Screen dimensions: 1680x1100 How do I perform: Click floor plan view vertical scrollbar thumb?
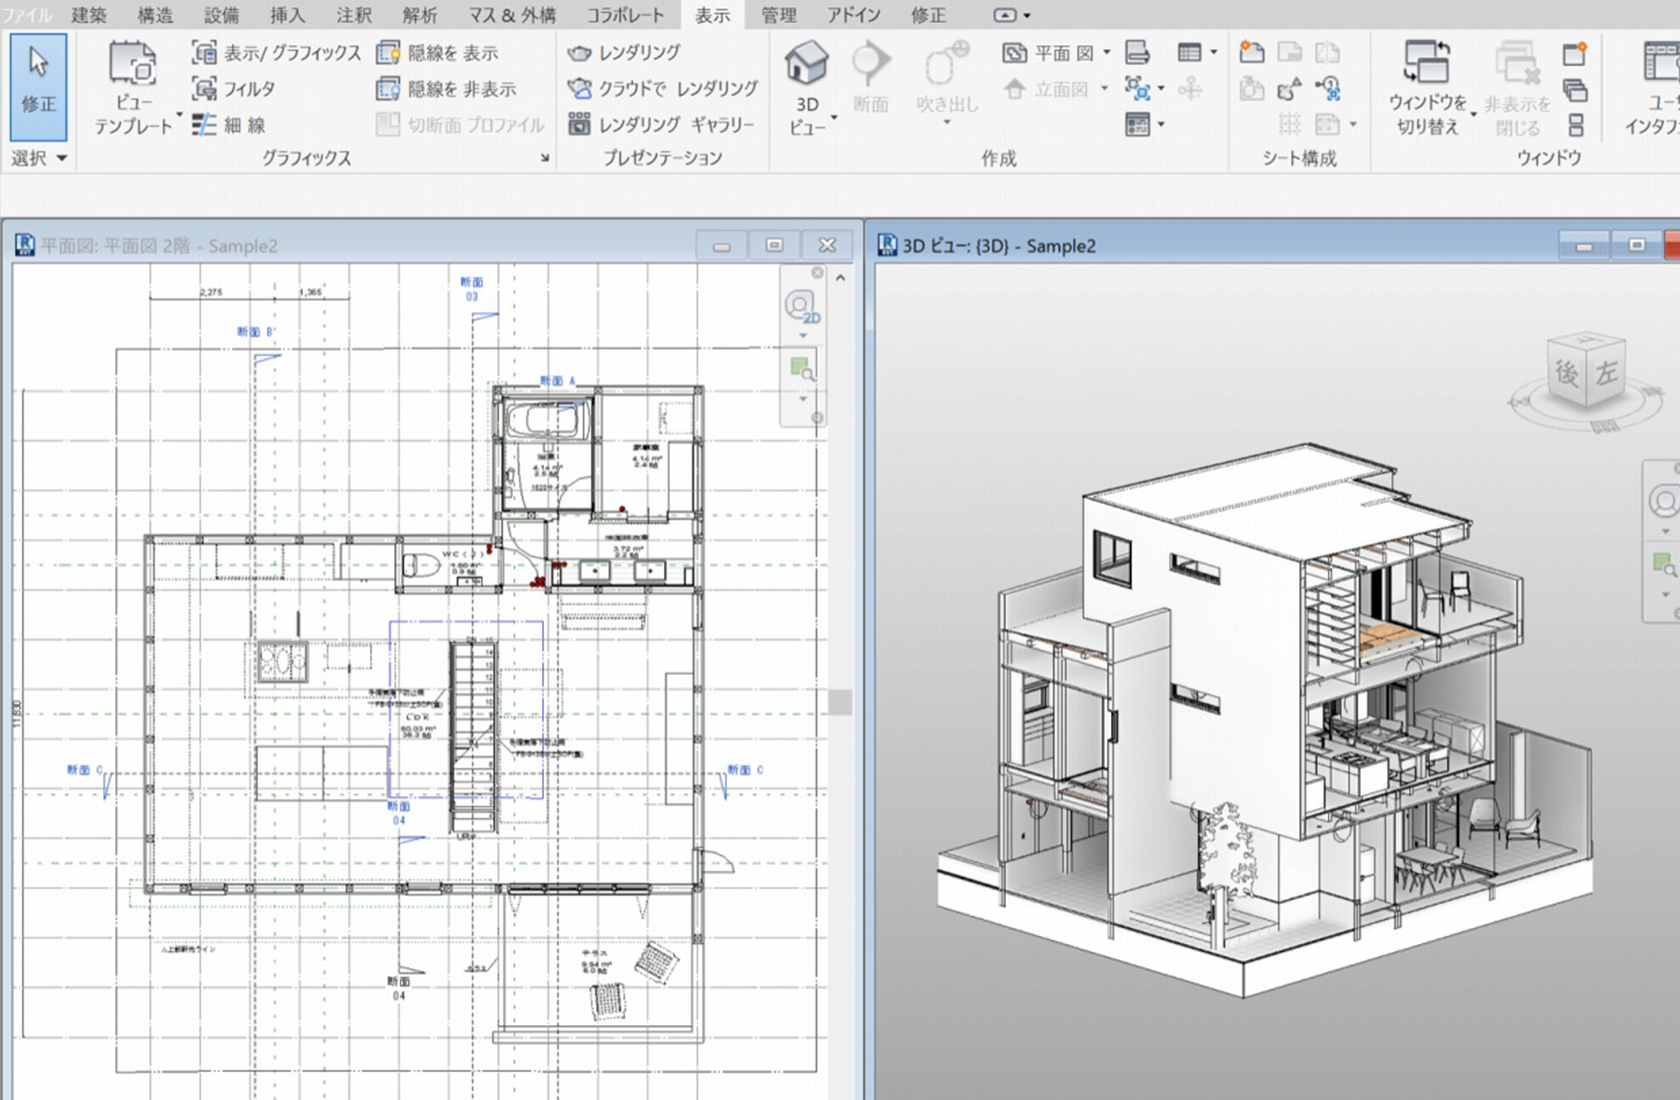840,702
